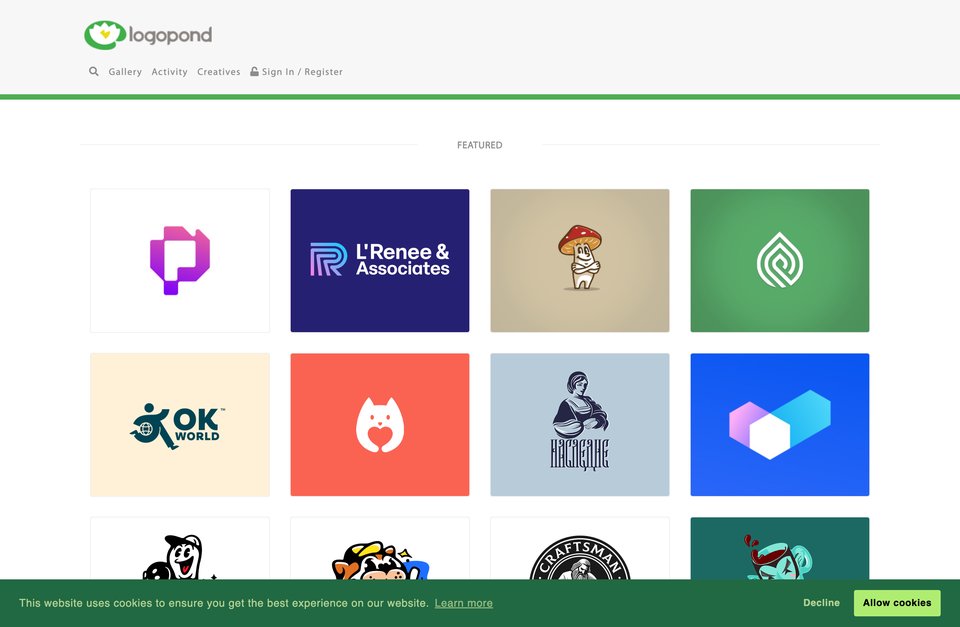
Task: Open the Creatives section
Action: [x=219, y=72]
